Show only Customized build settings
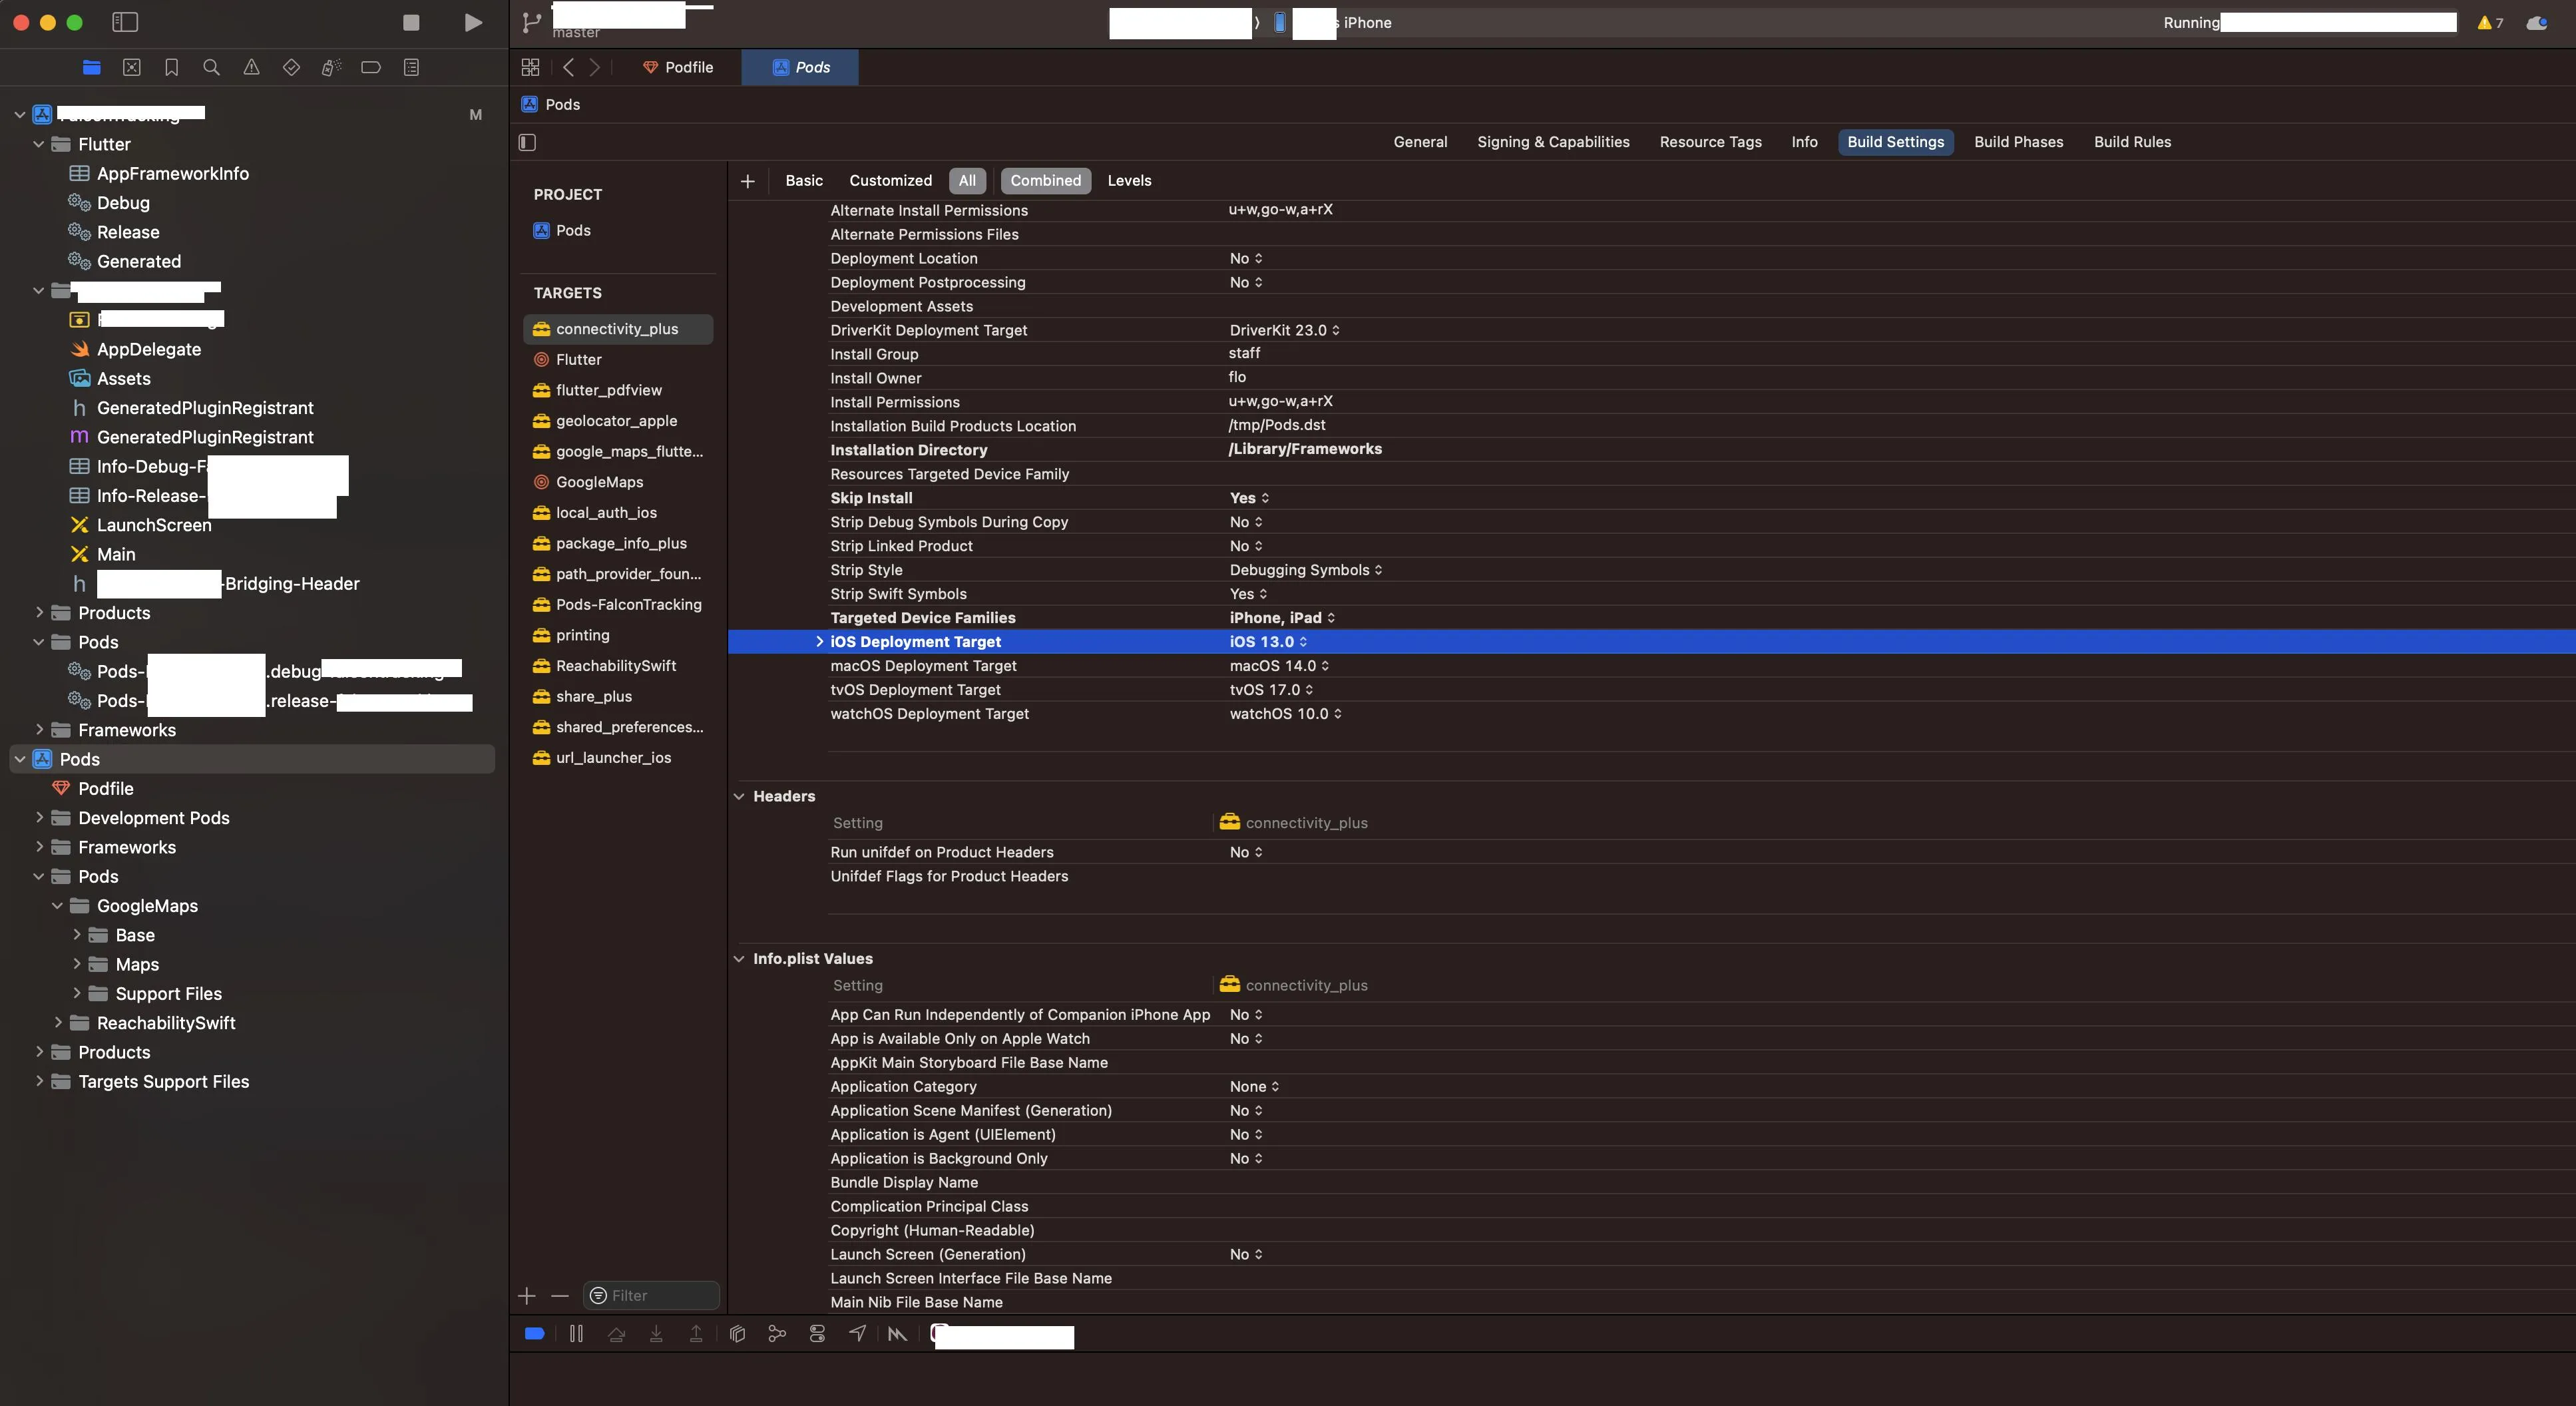This screenshot has height=1406, width=2576. 890,180
